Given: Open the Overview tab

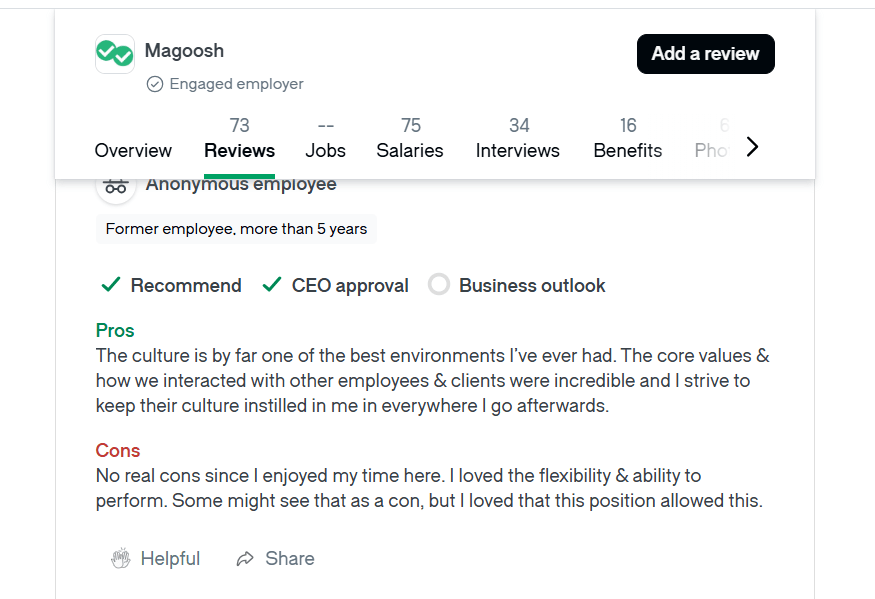Looking at the screenshot, I should click(x=133, y=150).
